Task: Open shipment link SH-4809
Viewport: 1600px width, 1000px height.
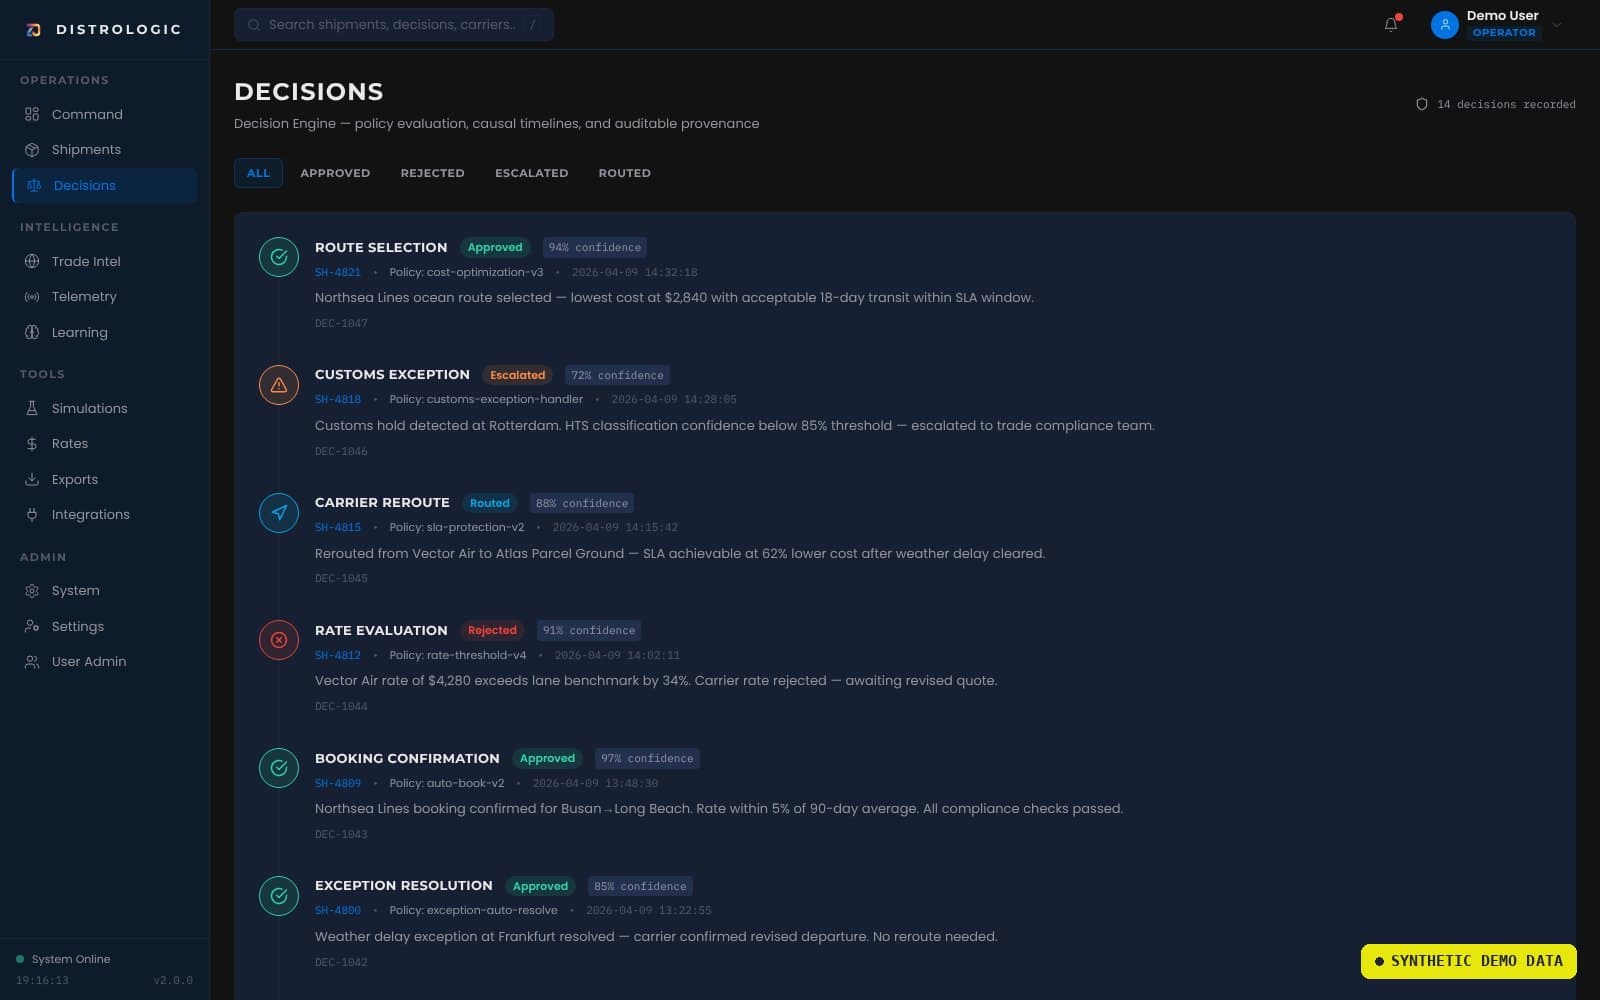Action: (338, 783)
